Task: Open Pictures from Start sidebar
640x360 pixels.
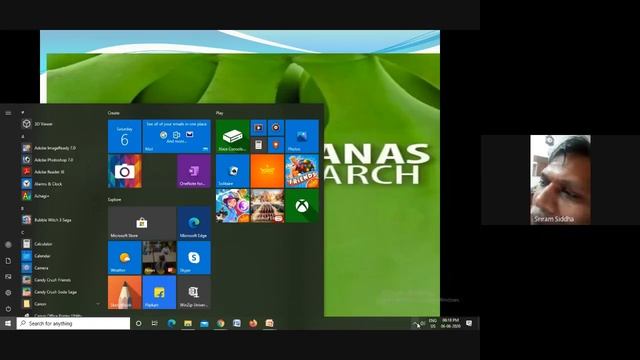Action: (8, 277)
